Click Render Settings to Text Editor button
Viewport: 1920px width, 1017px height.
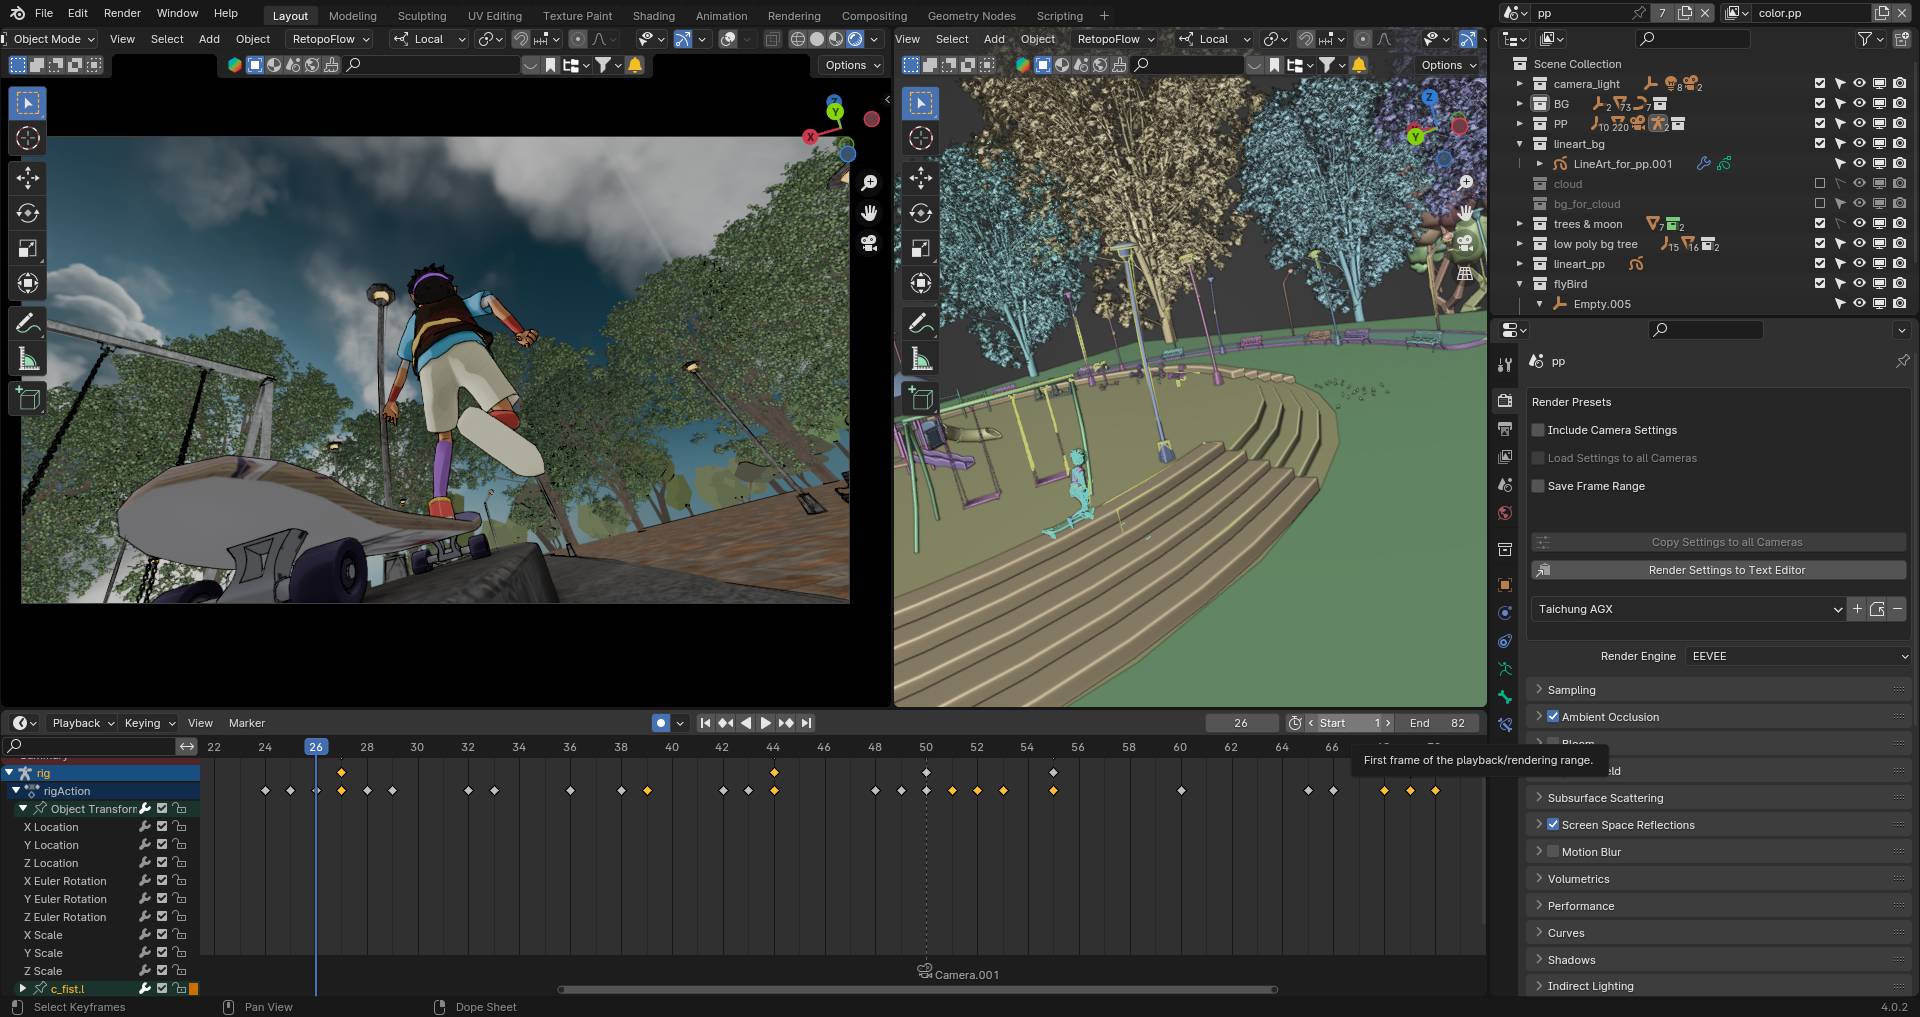point(1726,570)
